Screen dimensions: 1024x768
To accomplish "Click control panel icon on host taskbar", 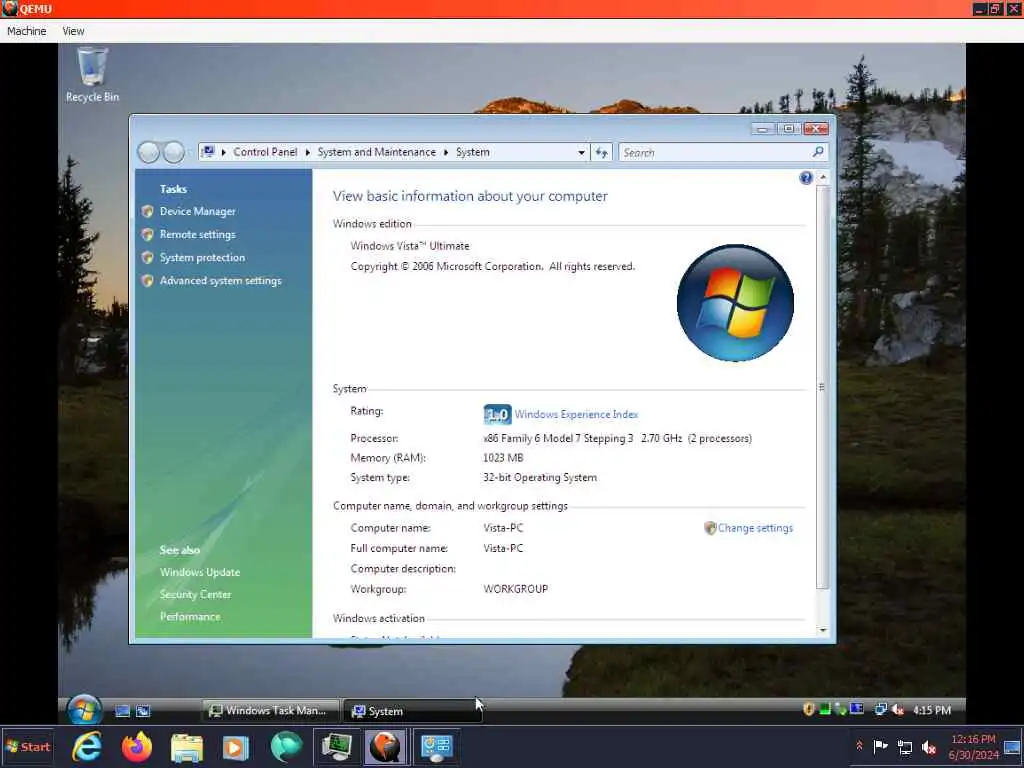I will coord(436,748).
